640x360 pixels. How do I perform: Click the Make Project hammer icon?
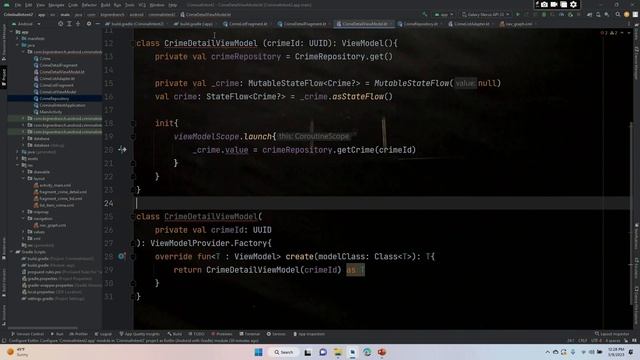425,15
